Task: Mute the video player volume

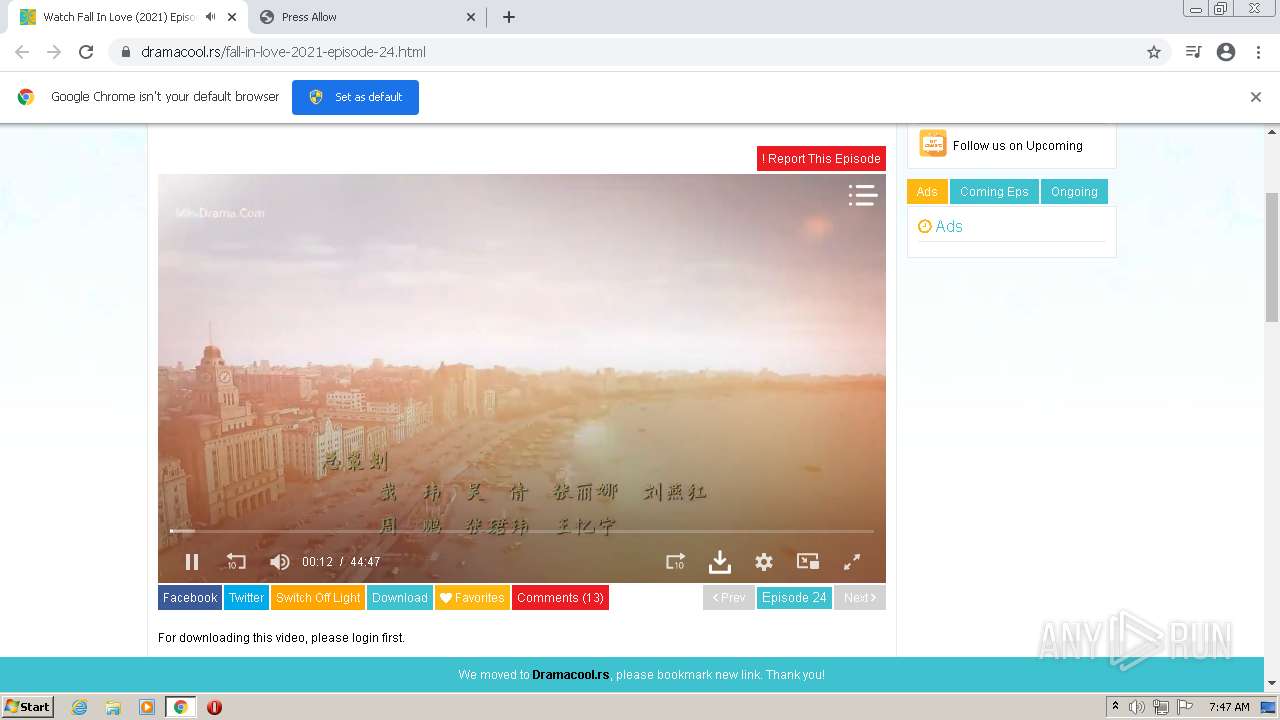Action: coord(280,562)
